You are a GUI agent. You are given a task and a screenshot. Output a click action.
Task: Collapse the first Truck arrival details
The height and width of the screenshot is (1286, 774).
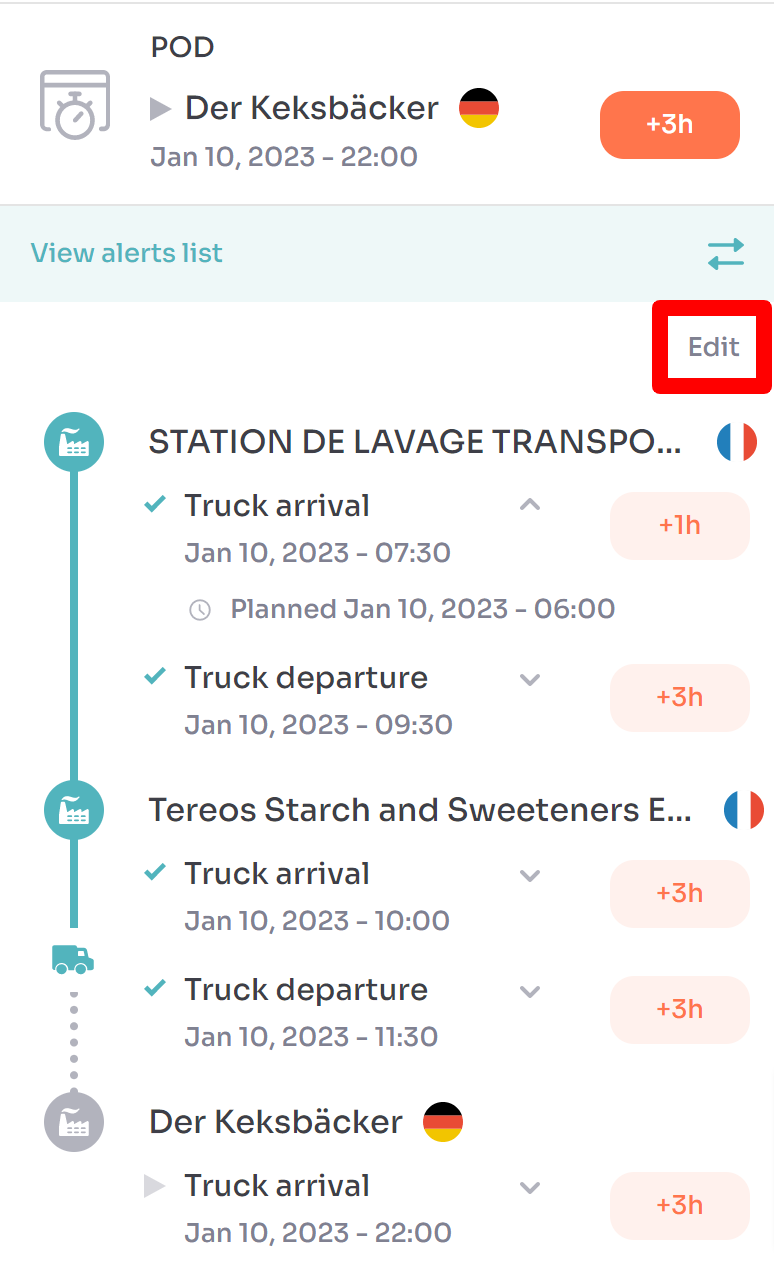click(x=530, y=506)
